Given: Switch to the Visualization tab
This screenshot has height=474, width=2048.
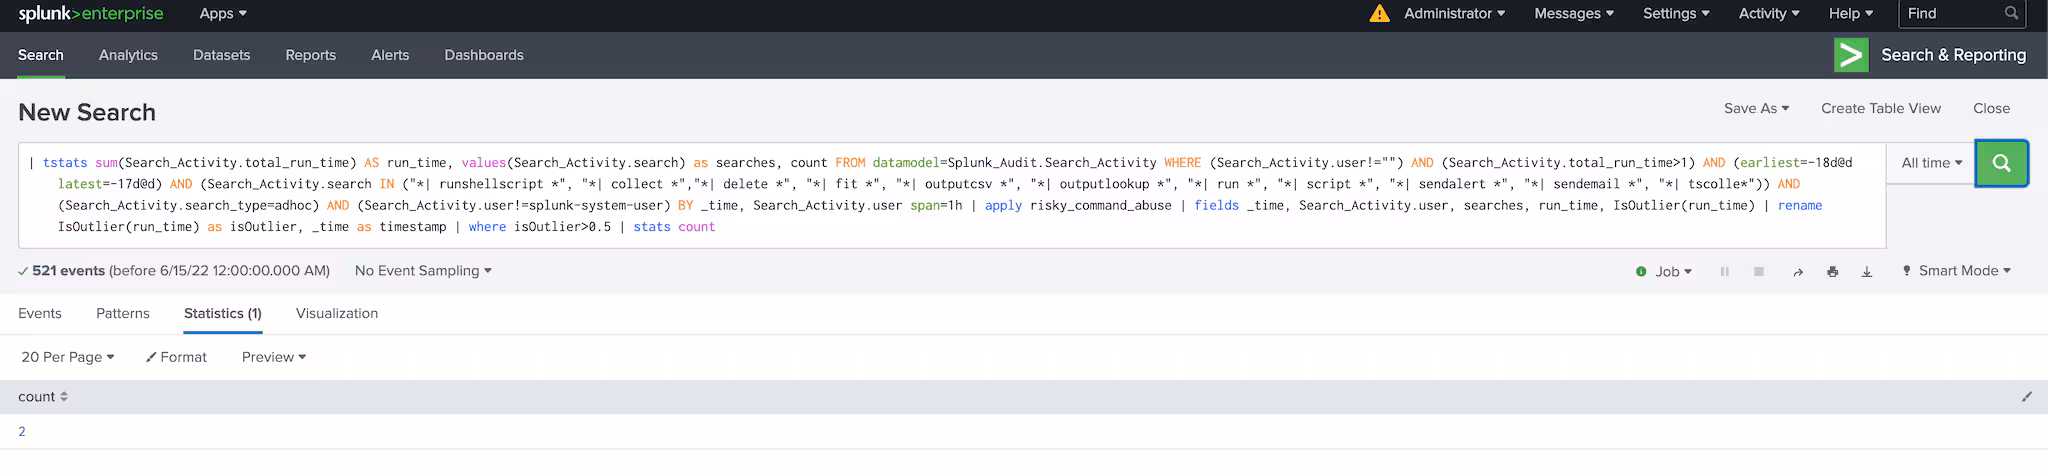Looking at the screenshot, I should pyautogui.click(x=337, y=314).
